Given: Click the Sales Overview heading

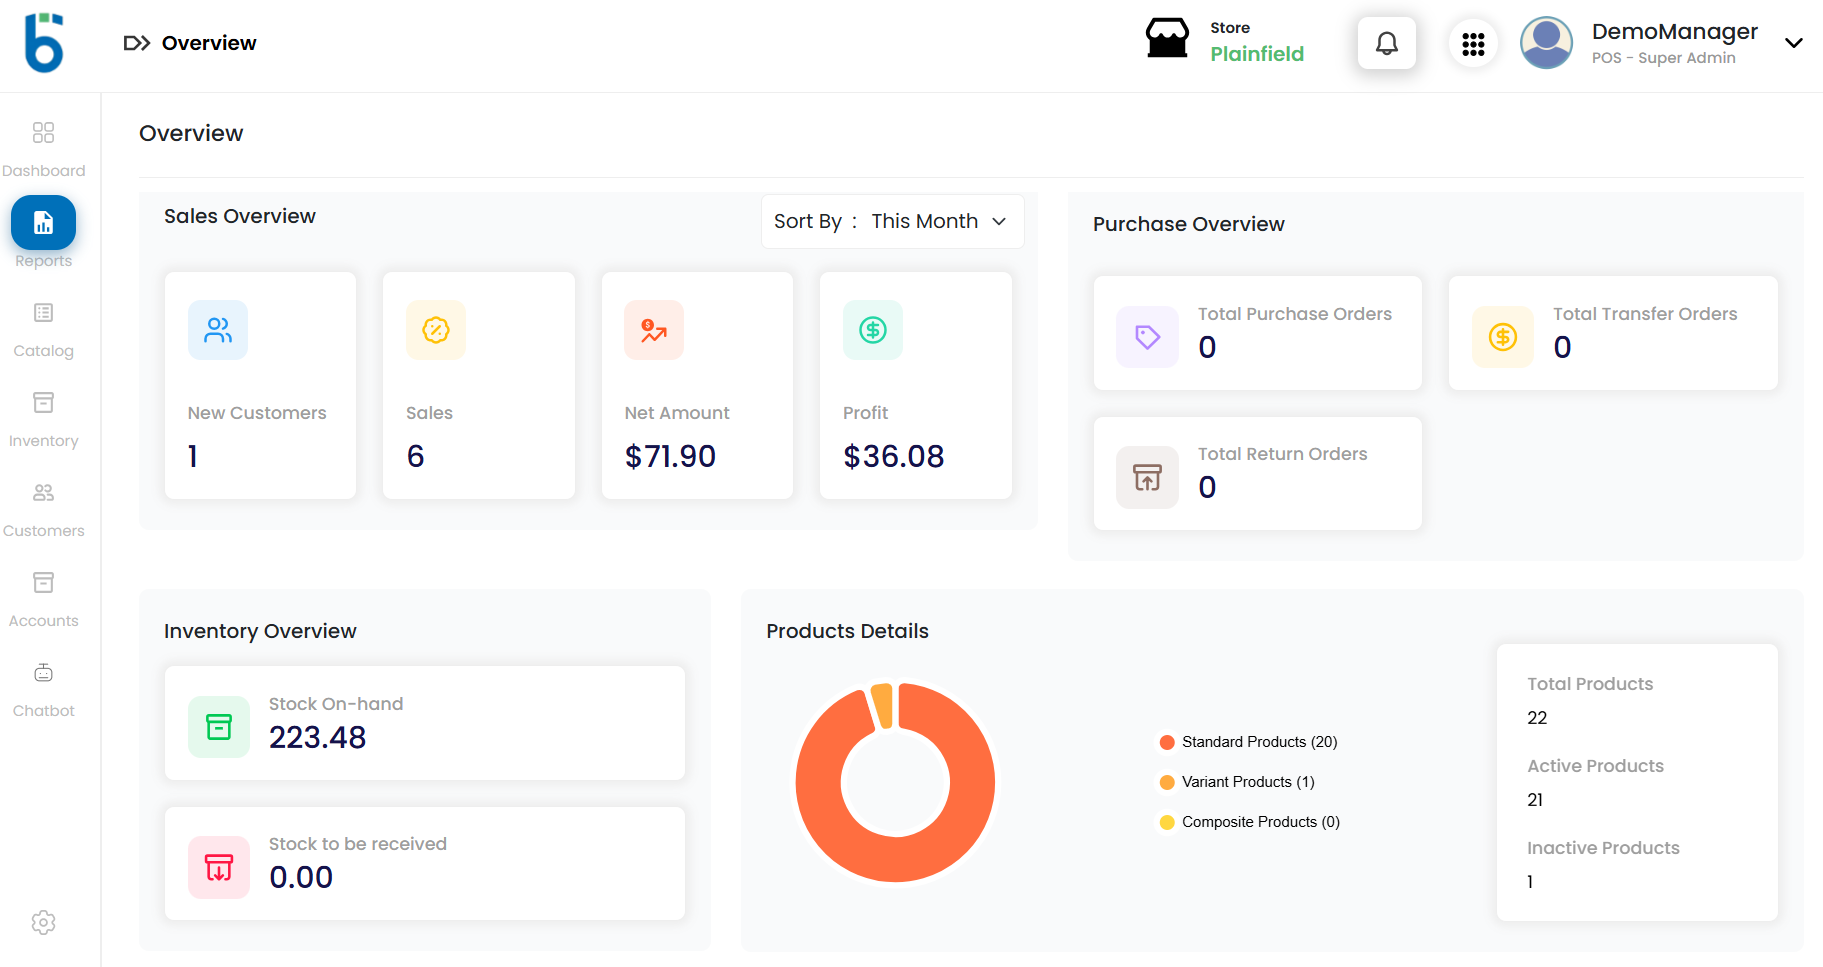Looking at the screenshot, I should [x=240, y=216].
